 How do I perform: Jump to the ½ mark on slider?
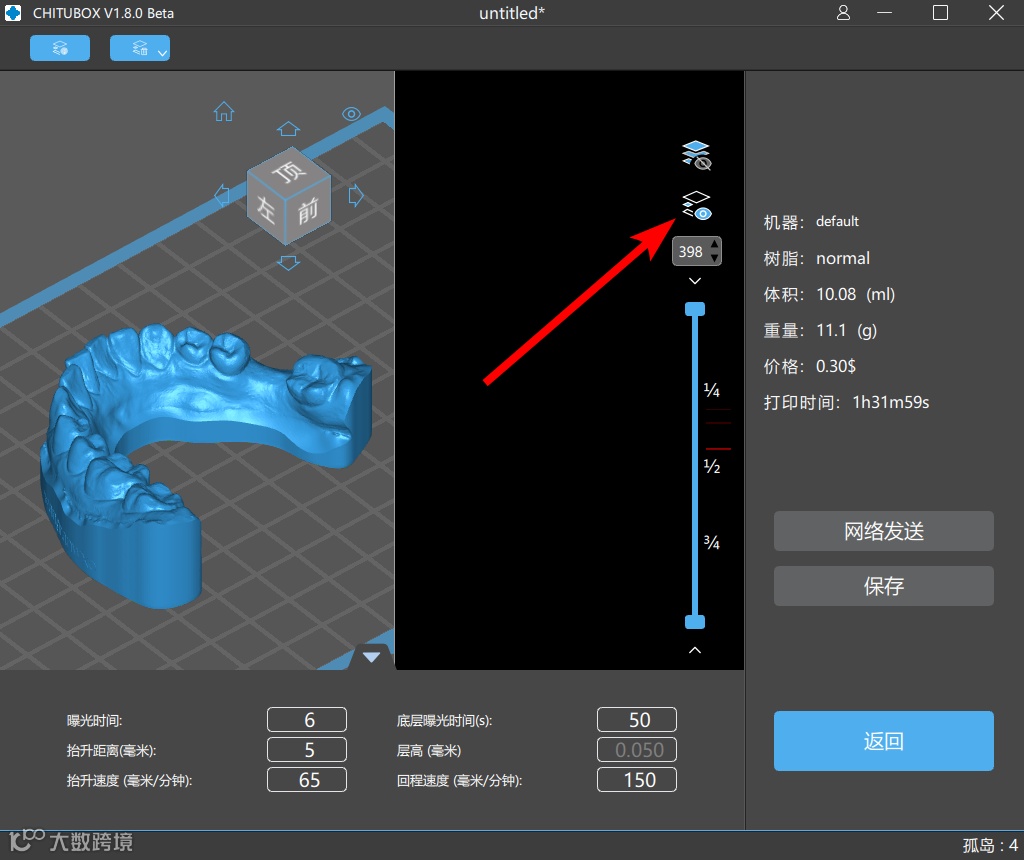pos(711,466)
